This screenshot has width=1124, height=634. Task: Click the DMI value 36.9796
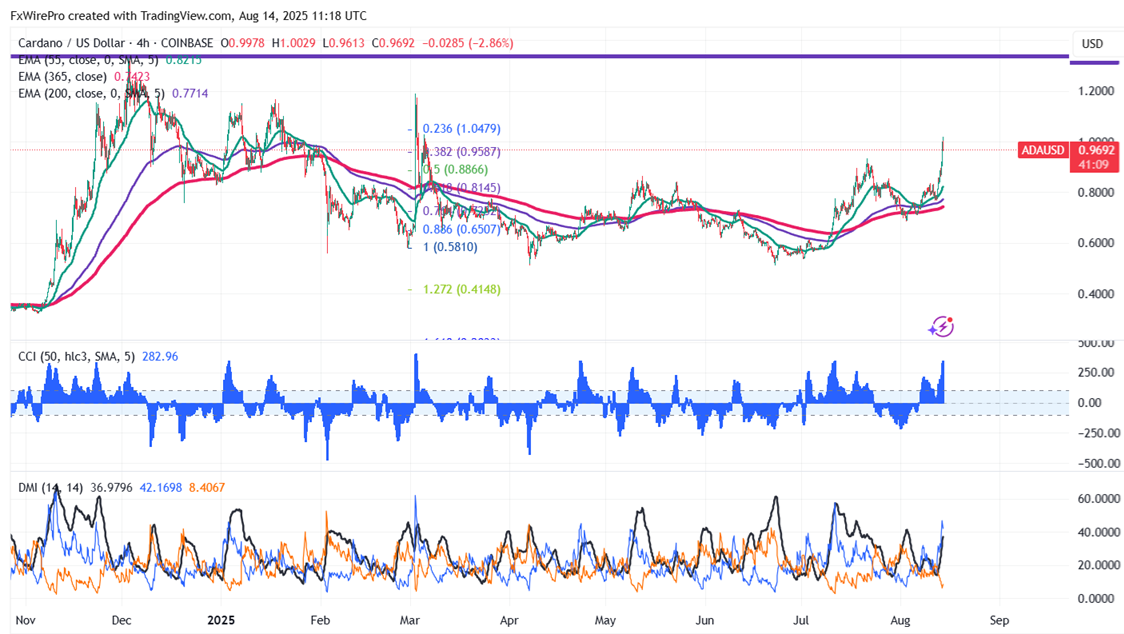[111, 488]
